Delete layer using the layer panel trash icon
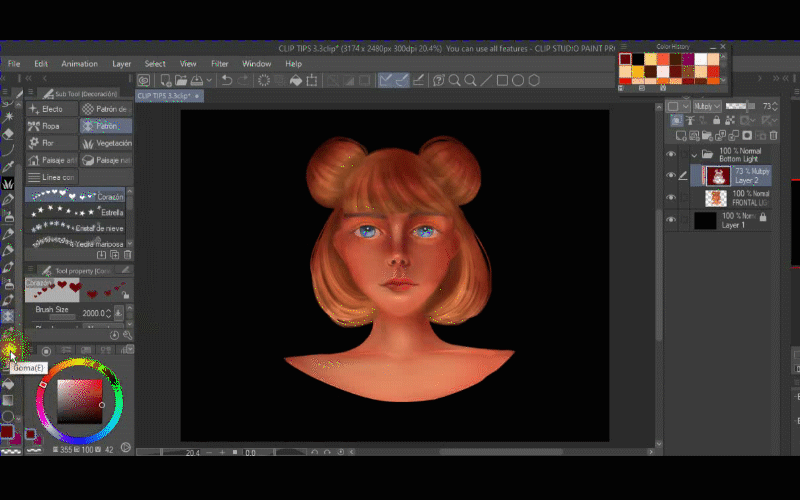 [773, 135]
